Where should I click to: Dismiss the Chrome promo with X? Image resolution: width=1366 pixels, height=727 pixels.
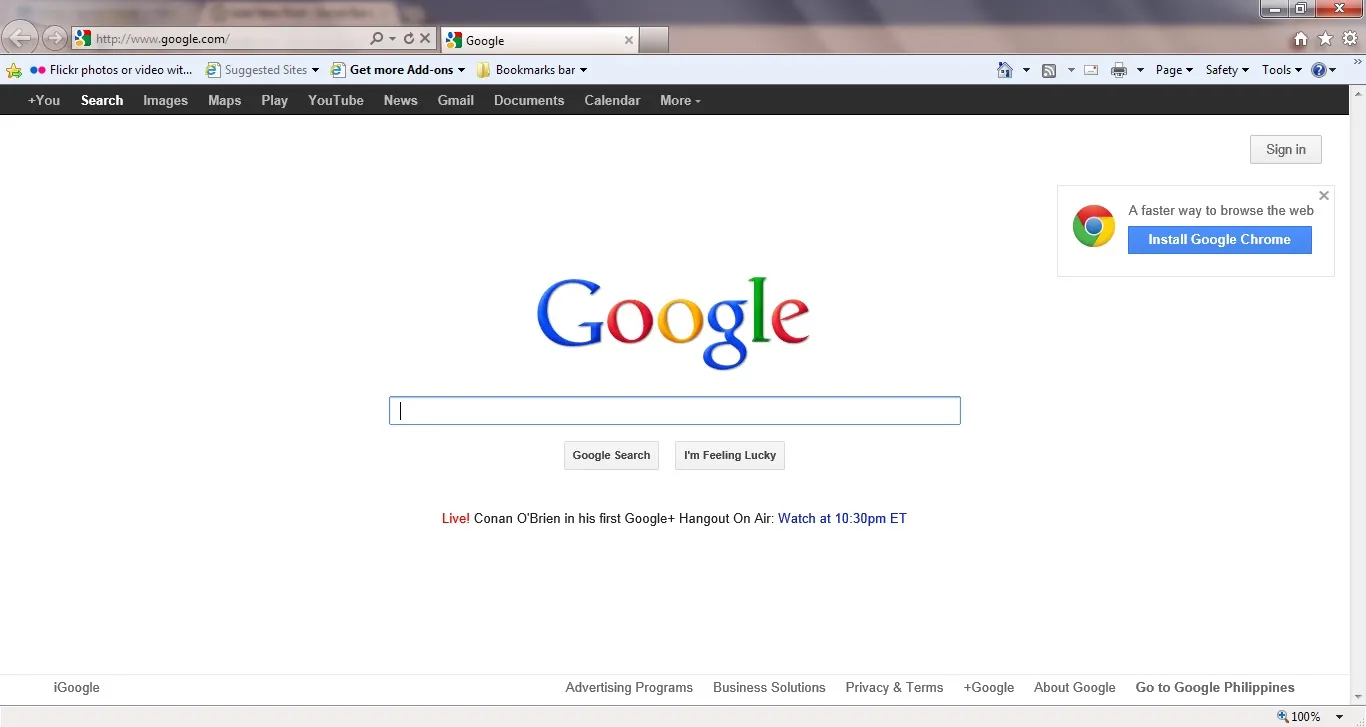(x=1324, y=196)
